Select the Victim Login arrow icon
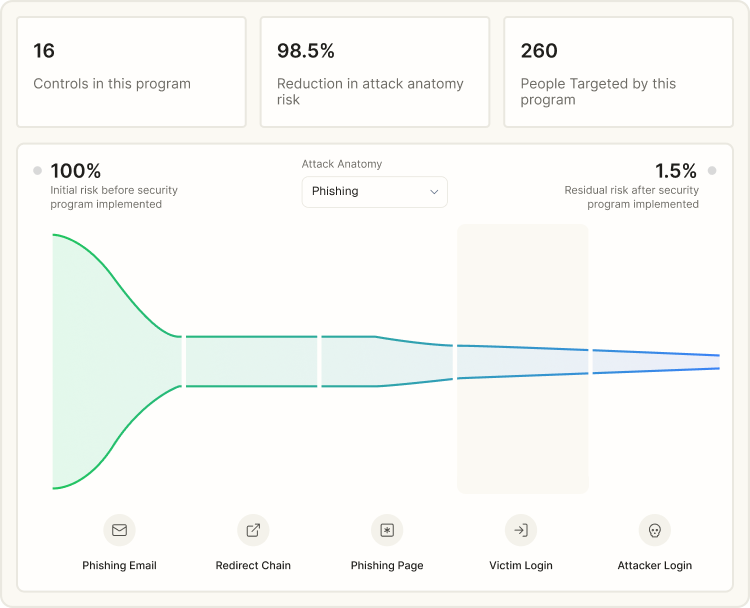Screen dimensions: 750x608 click(x=521, y=530)
